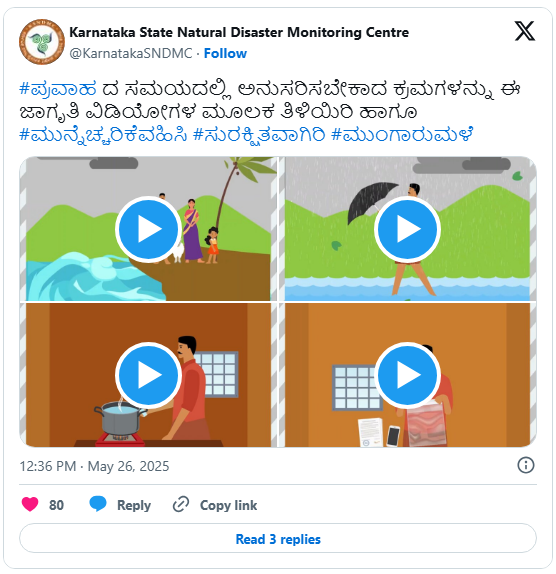
Task: Play the umbrella man walking video
Action: coord(407,229)
